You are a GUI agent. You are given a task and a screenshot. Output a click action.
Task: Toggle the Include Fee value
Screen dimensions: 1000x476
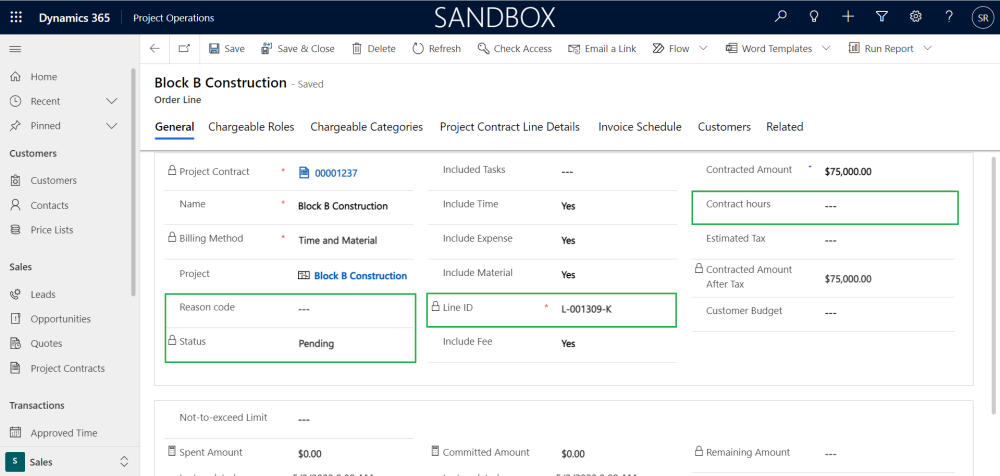(568, 343)
